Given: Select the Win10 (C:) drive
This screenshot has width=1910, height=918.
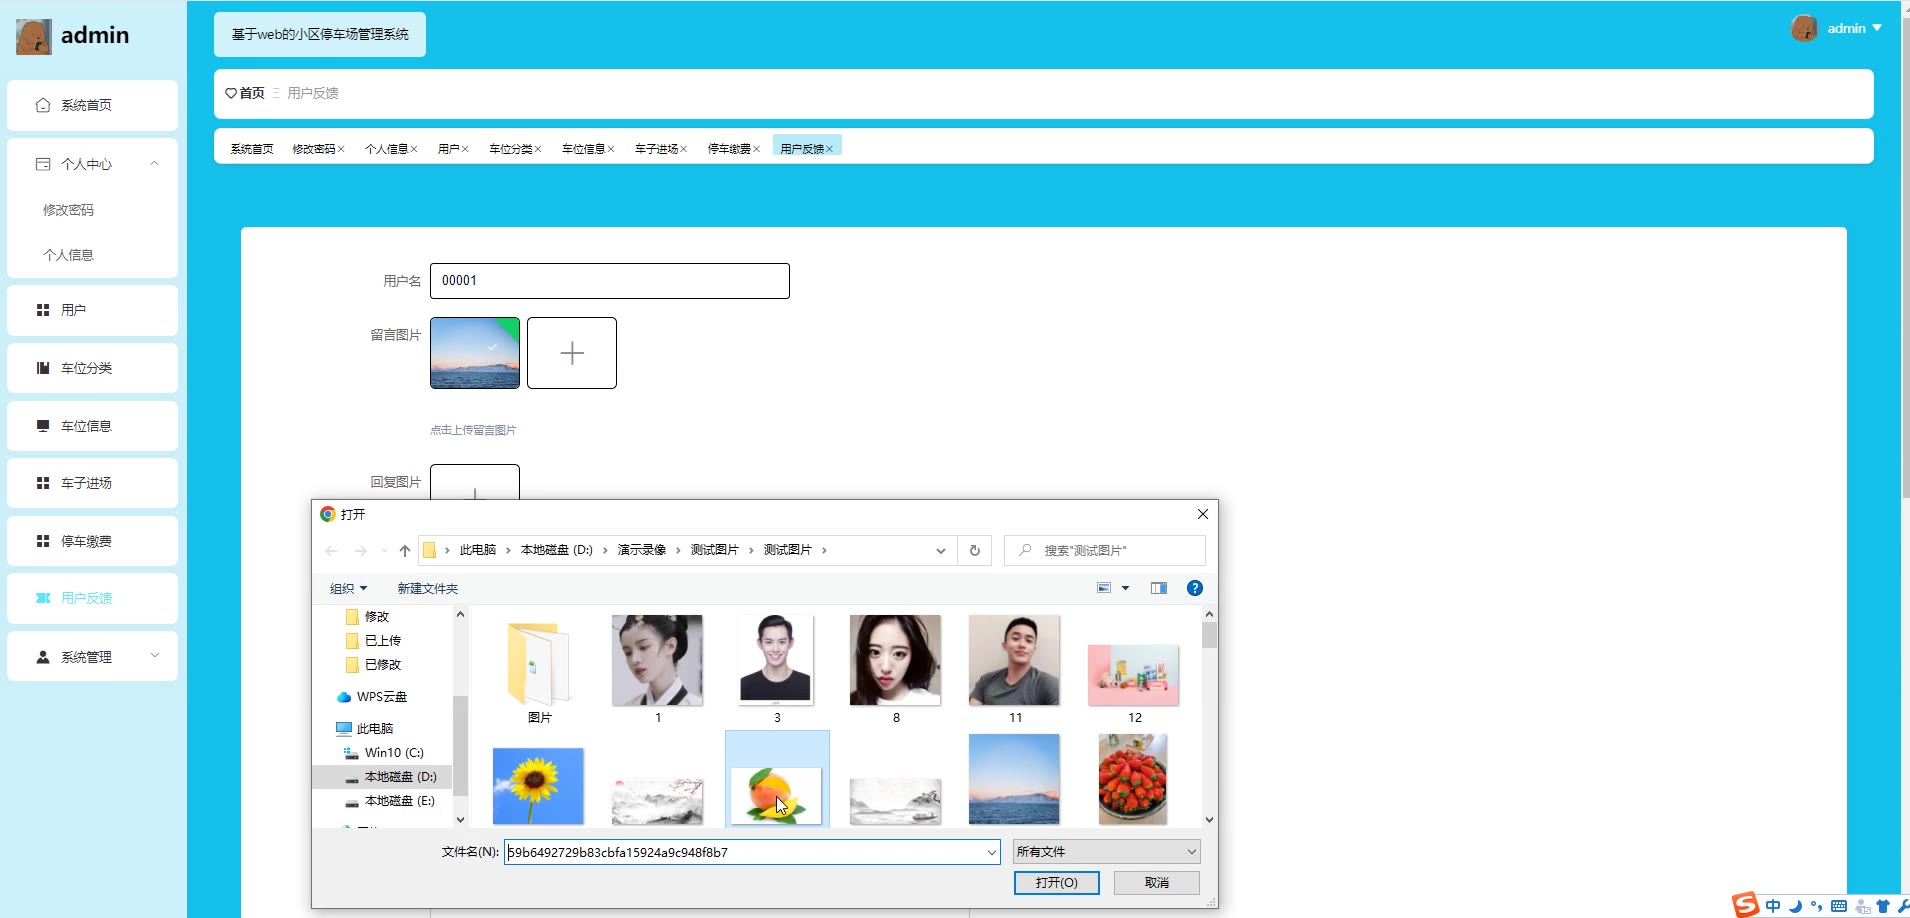Looking at the screenshot, I should point(393,753).
